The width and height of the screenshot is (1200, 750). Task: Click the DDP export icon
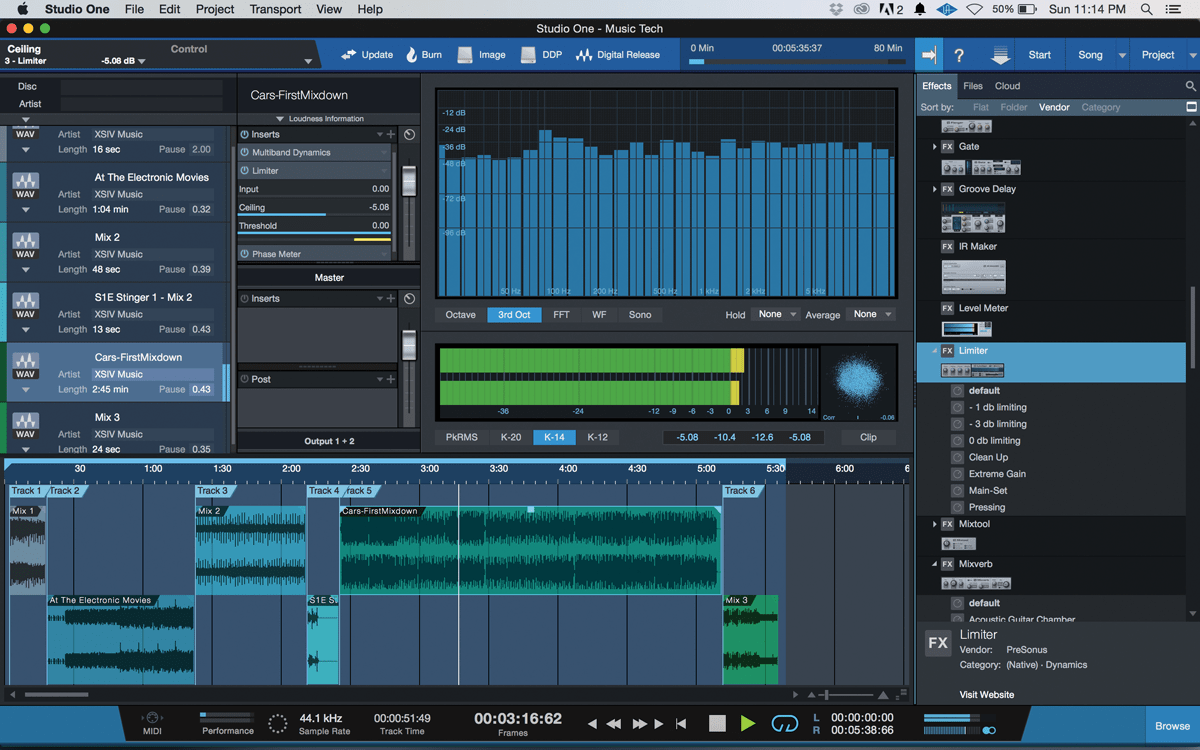pyautogui.click(x=528, y=55)
